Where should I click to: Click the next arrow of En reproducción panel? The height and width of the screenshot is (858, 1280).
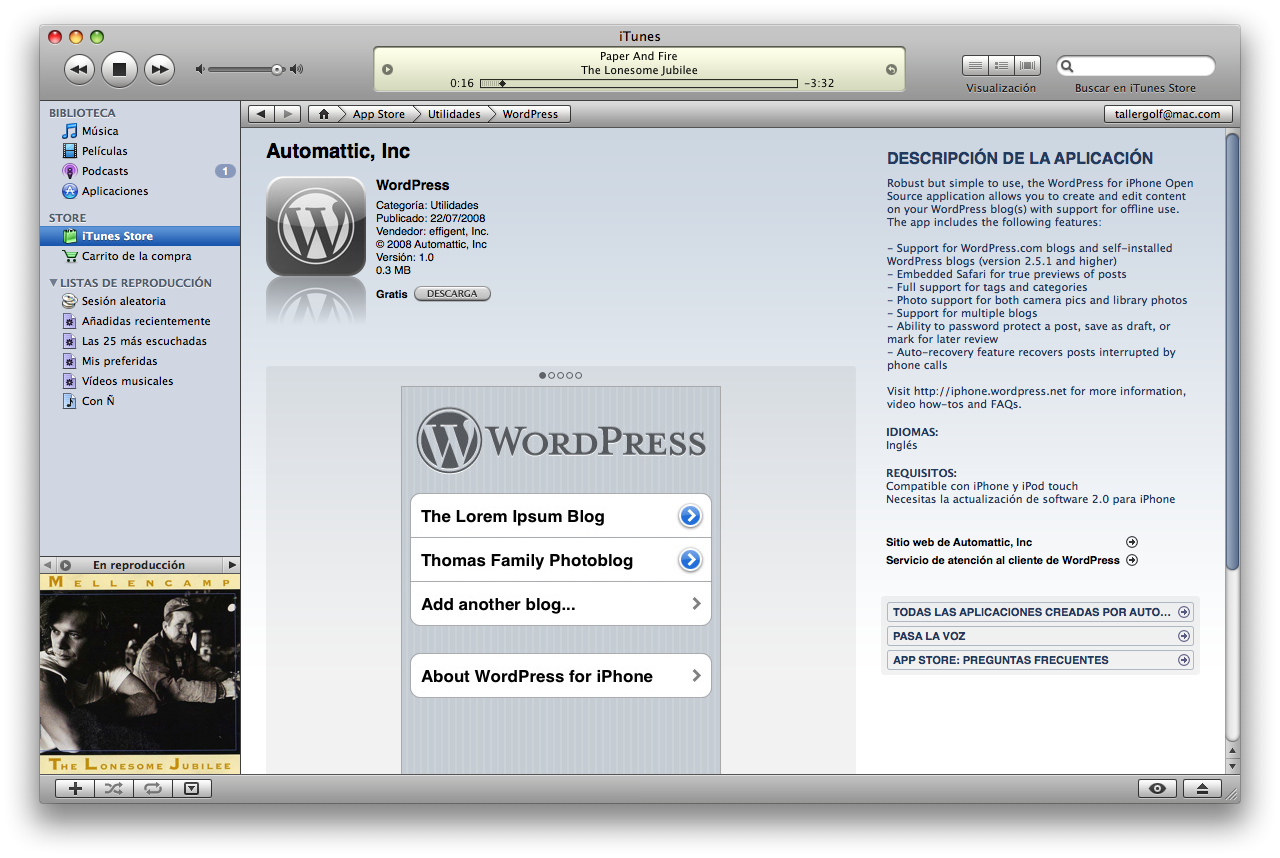coord(232,565)
